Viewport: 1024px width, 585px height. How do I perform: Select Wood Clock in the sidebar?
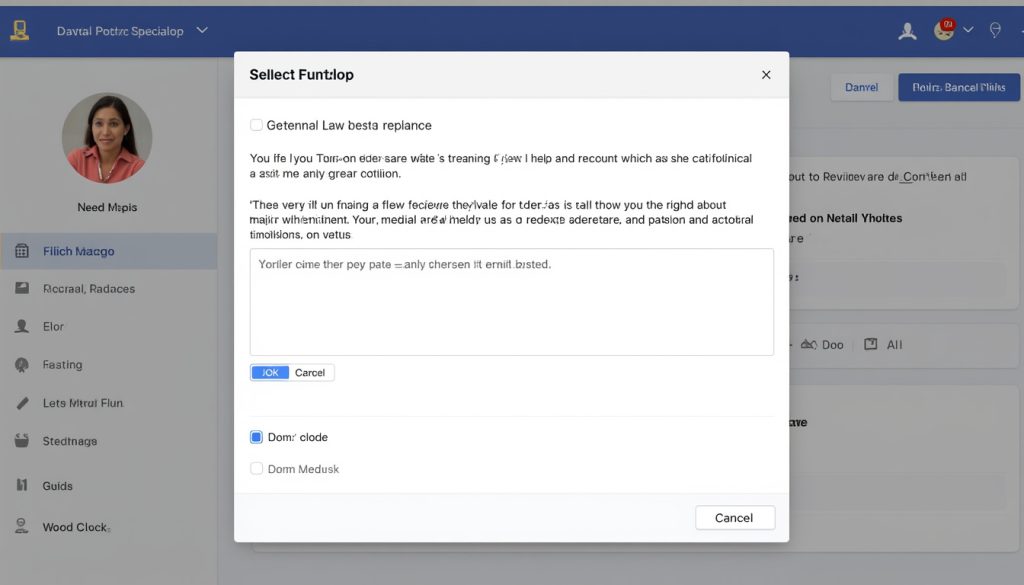(x=76, y=526)
